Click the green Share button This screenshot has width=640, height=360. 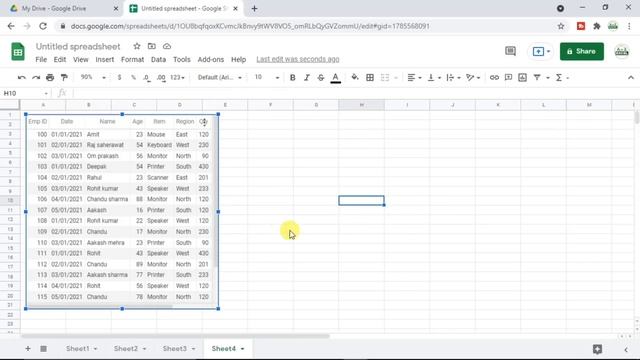pyautogui.click(x=582, y=51)
